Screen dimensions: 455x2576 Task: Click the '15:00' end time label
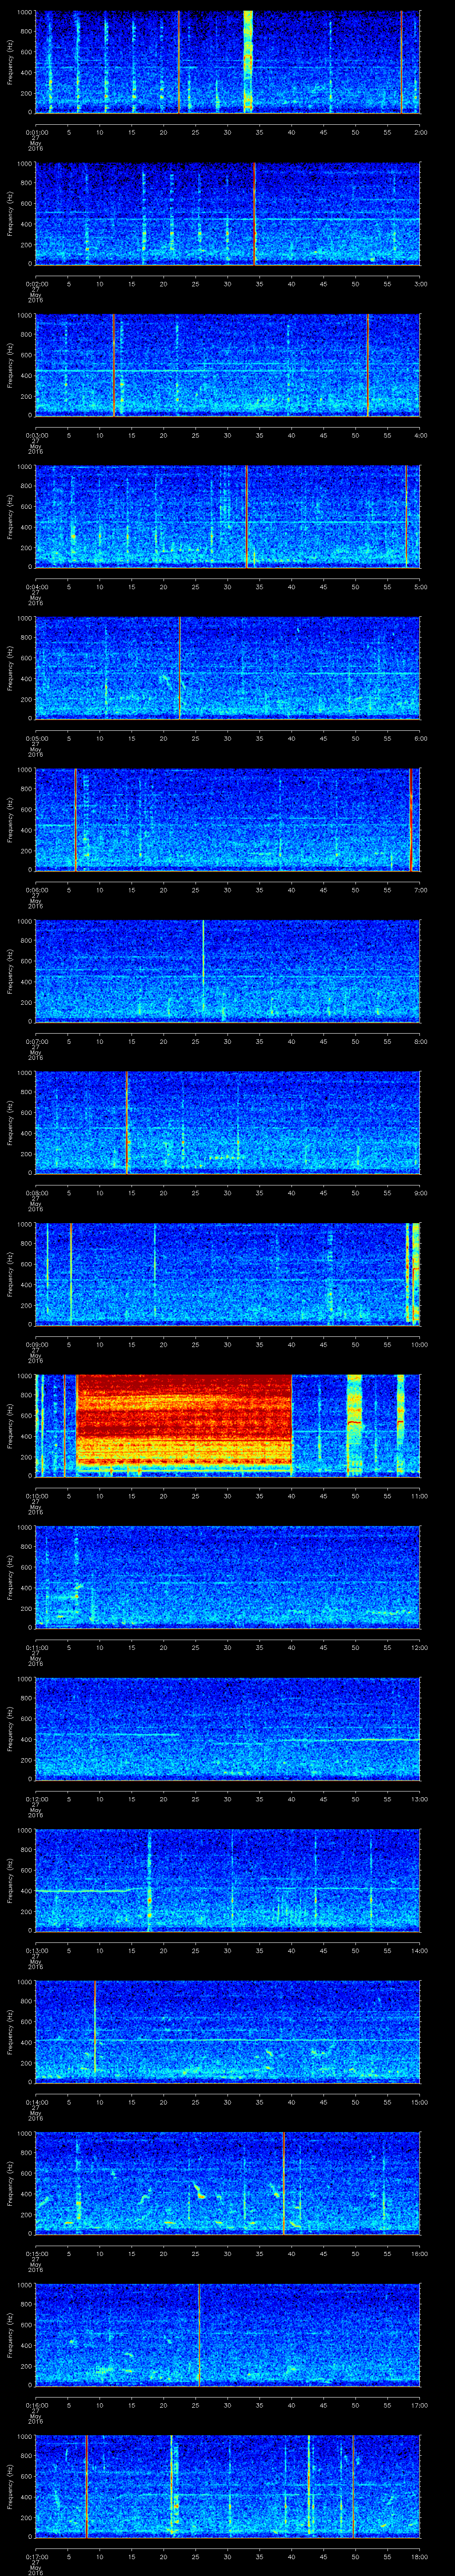click(x=419, y=2102)
